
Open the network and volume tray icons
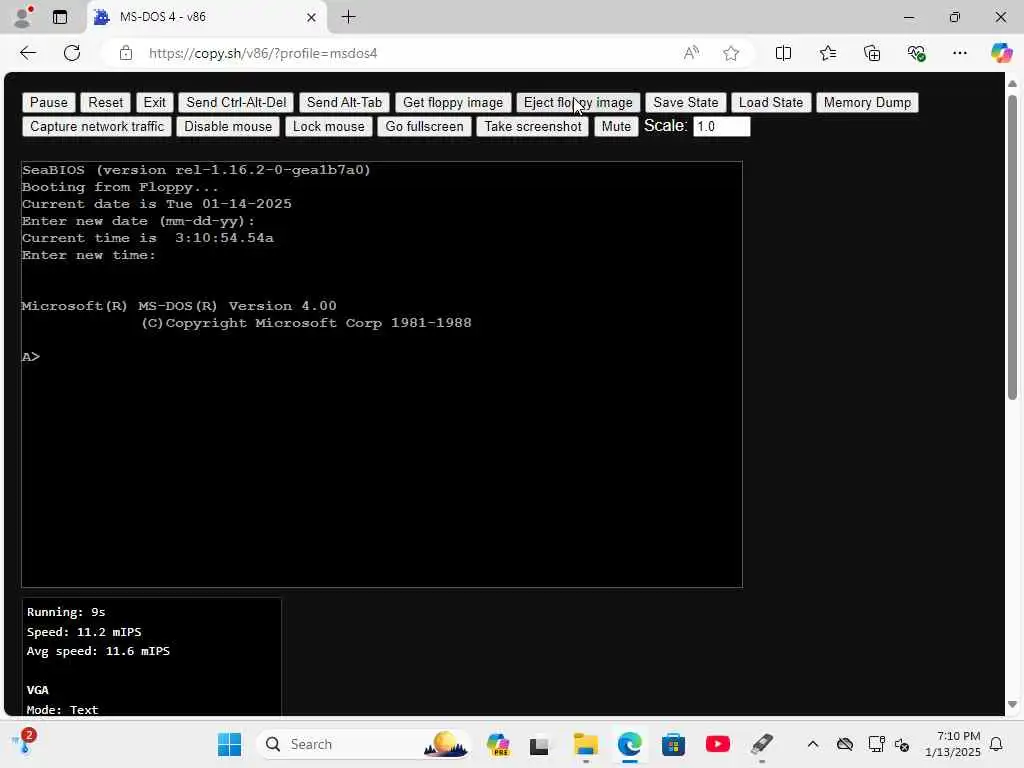[x=889, y=744]
